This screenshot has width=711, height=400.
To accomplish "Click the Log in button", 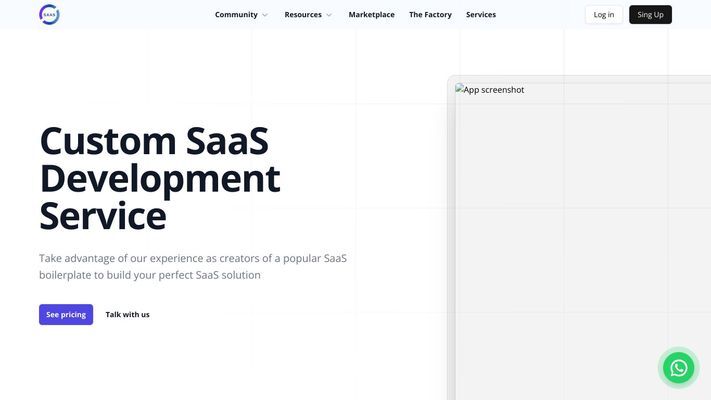I will [x=604, y=15].
